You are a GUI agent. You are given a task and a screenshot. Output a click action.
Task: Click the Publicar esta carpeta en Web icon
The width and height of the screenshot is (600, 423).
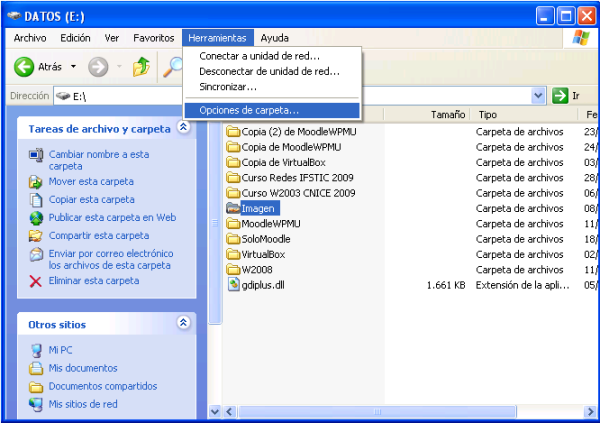pos(36,217)
